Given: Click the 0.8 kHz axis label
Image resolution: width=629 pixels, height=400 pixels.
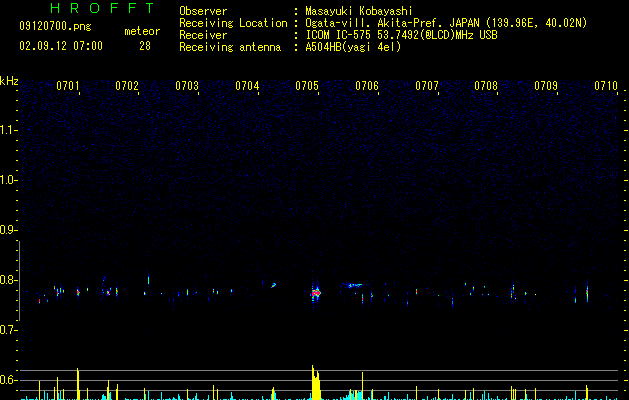Looking at the screenshot, I should point(9,280).
